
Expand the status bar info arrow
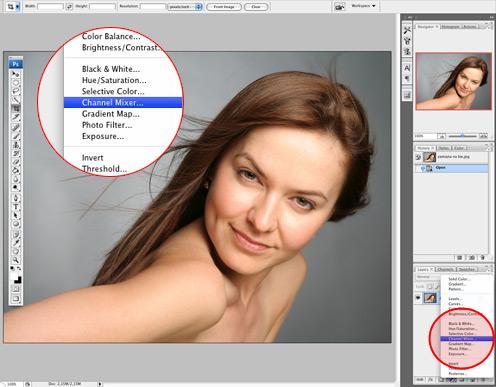(x=100, y=384)
